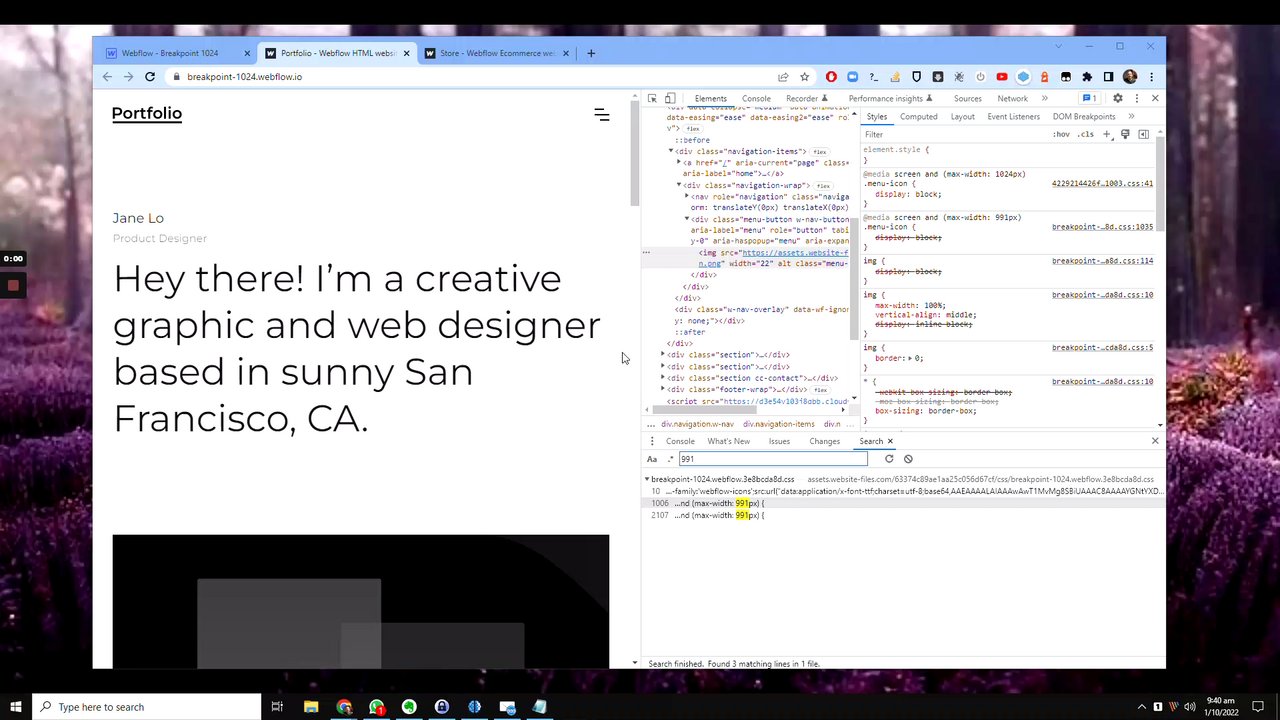Toggle the :hov element state panel
Image resolution: width=1280 pixels, height=720 pixels.
1061,134
